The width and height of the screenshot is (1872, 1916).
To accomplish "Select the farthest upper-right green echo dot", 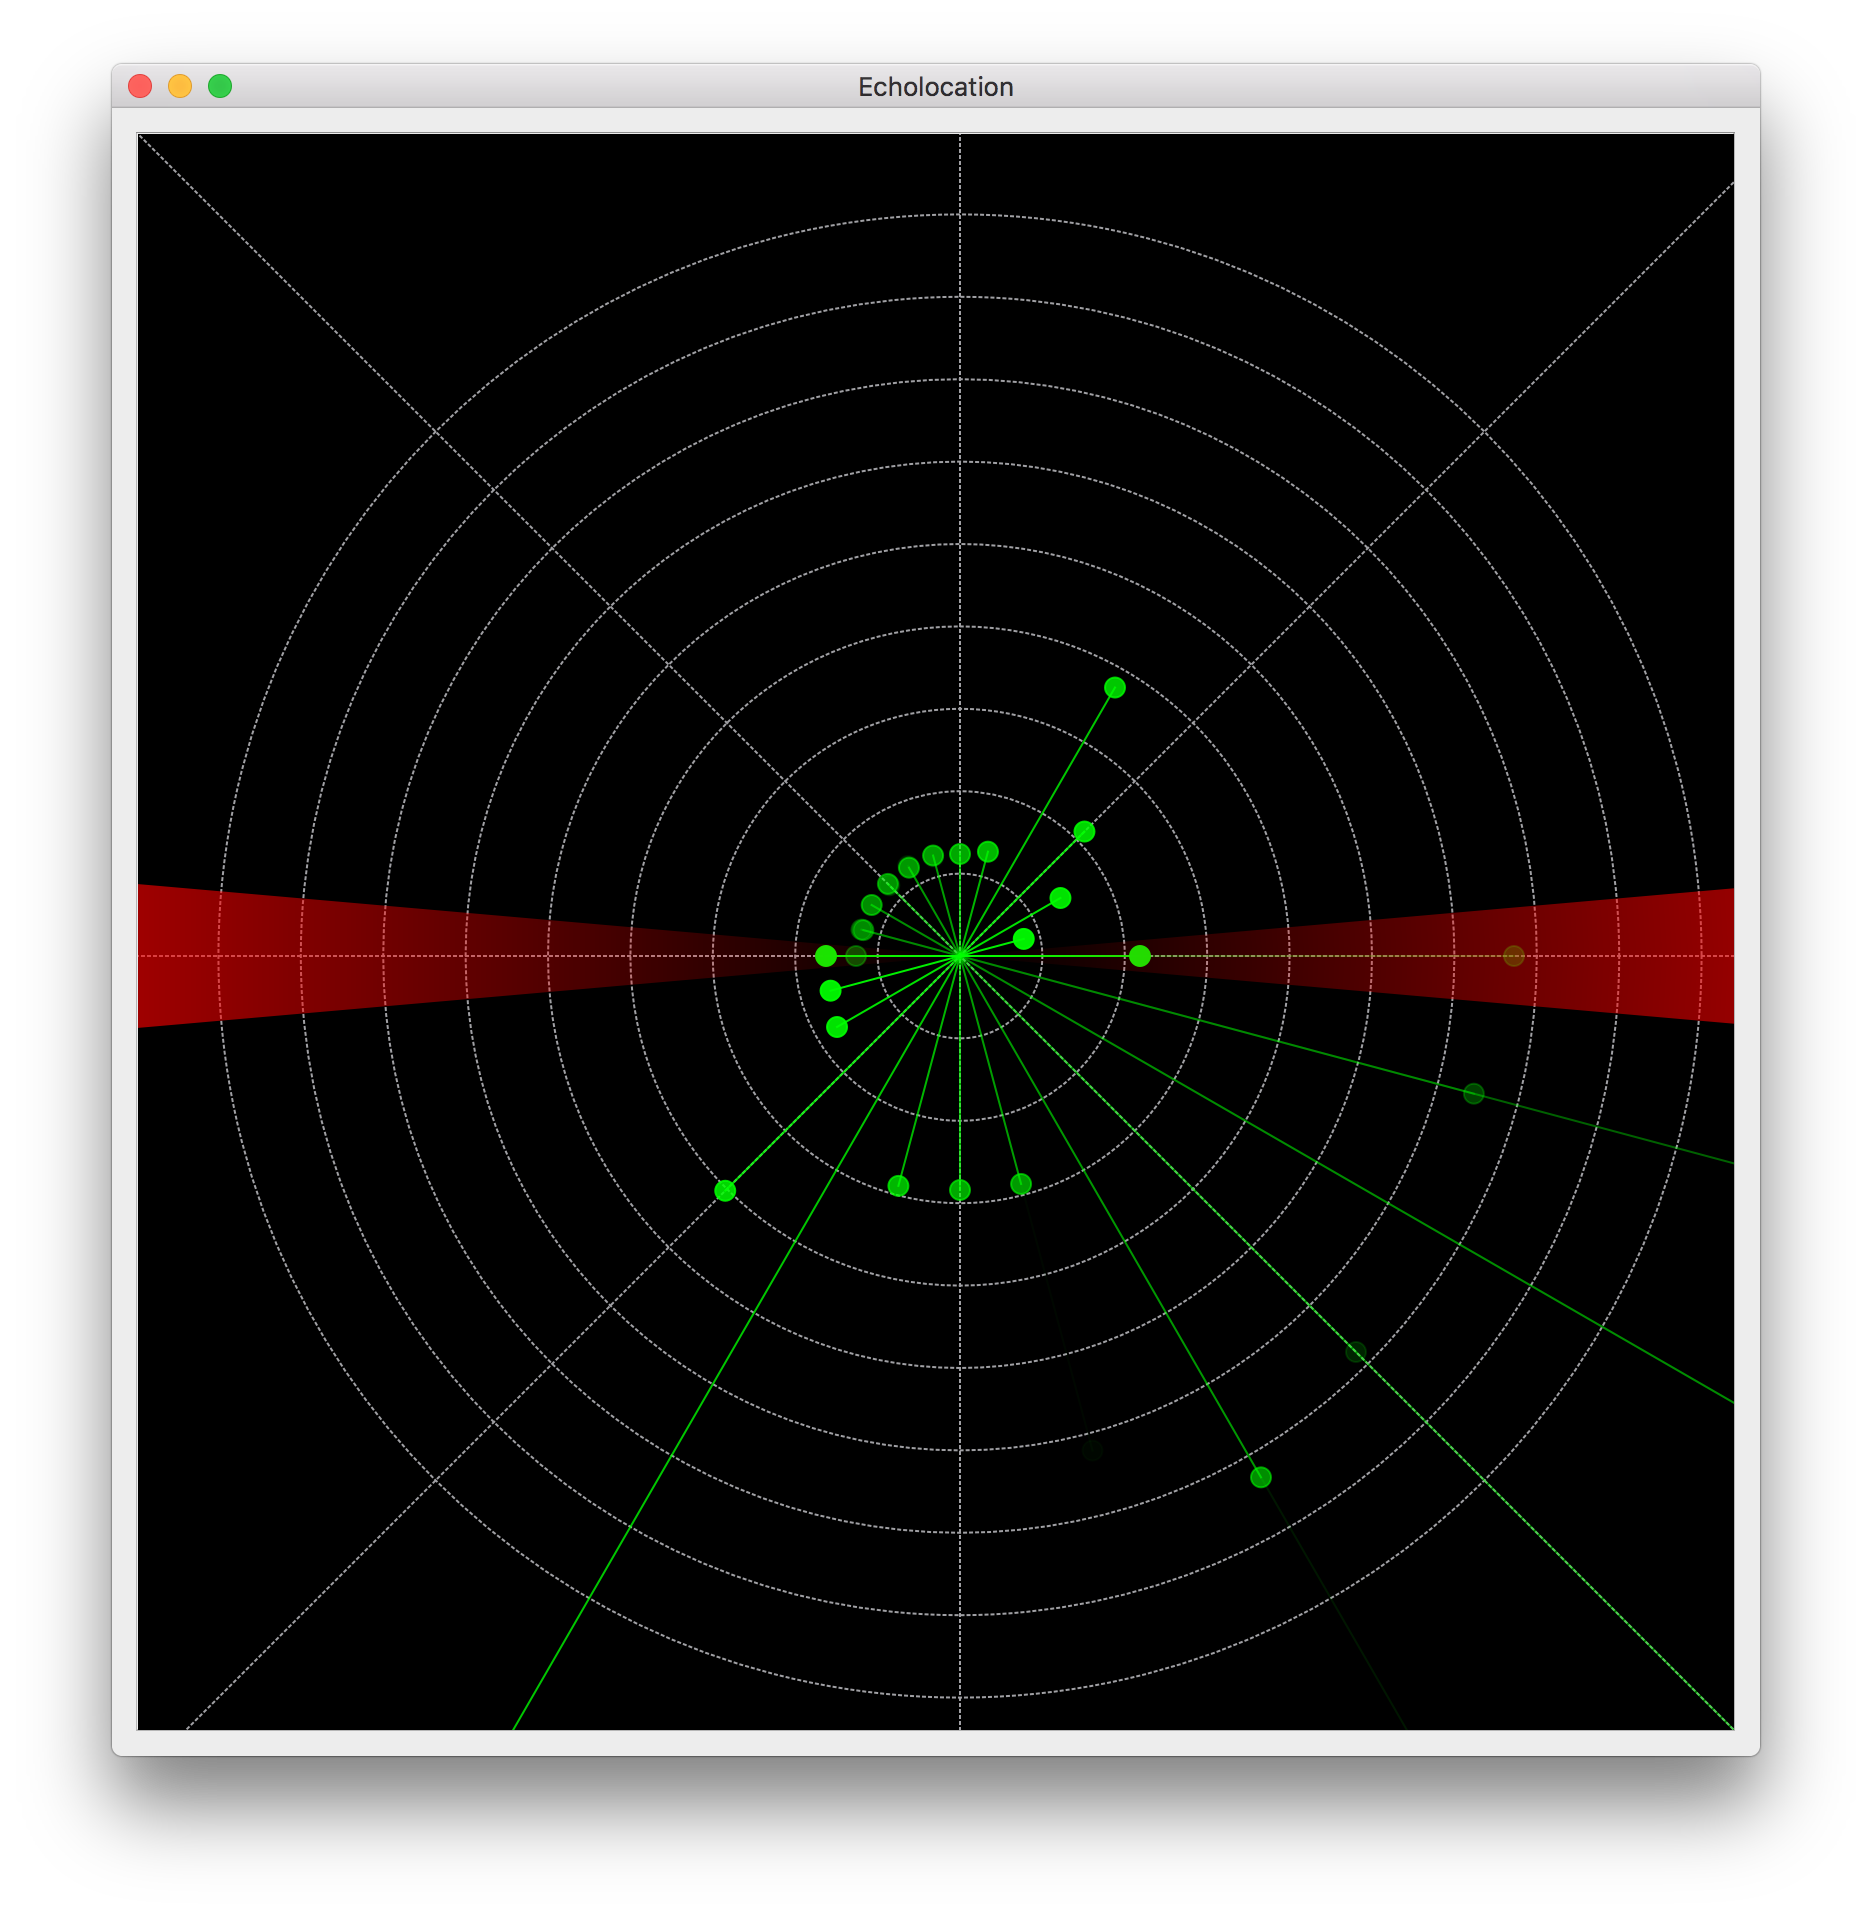I will coord(1115,687).
